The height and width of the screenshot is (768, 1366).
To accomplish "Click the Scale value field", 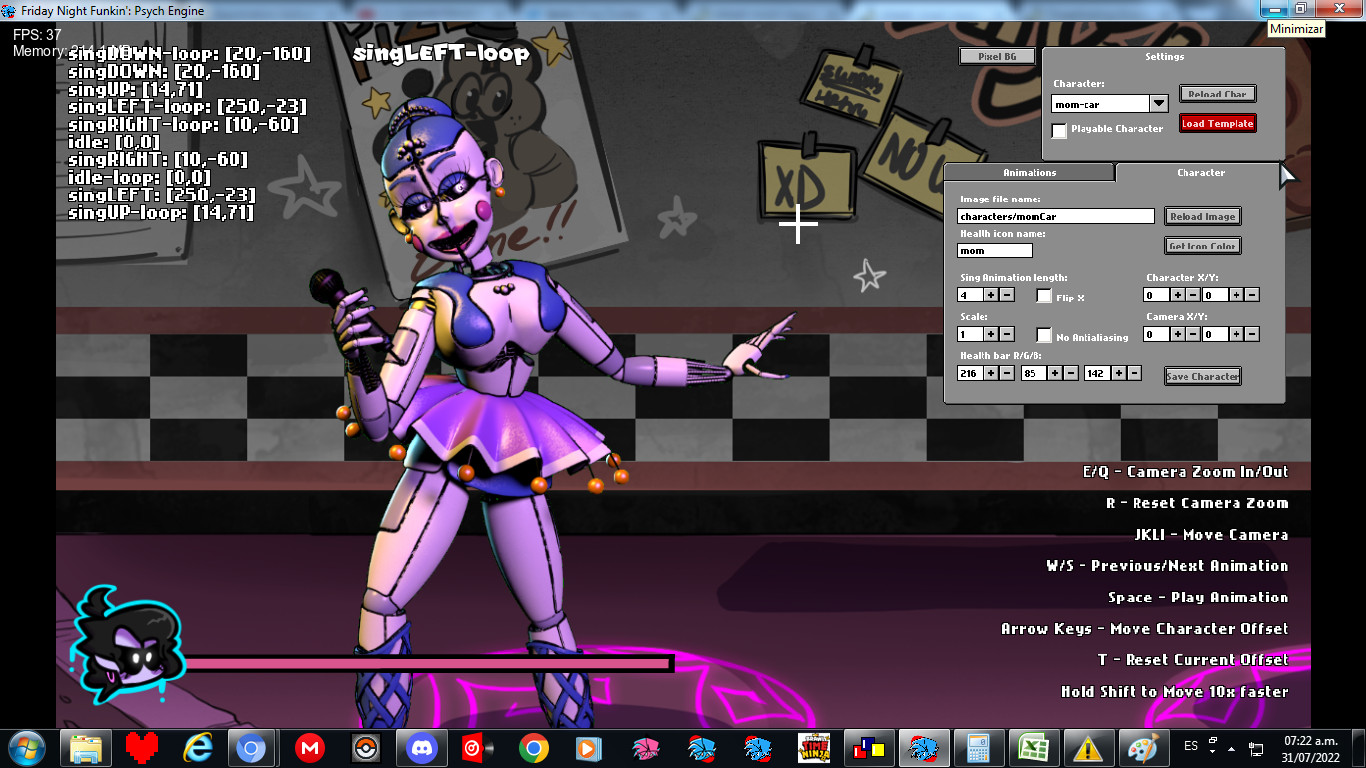I will tap(970, 334).
